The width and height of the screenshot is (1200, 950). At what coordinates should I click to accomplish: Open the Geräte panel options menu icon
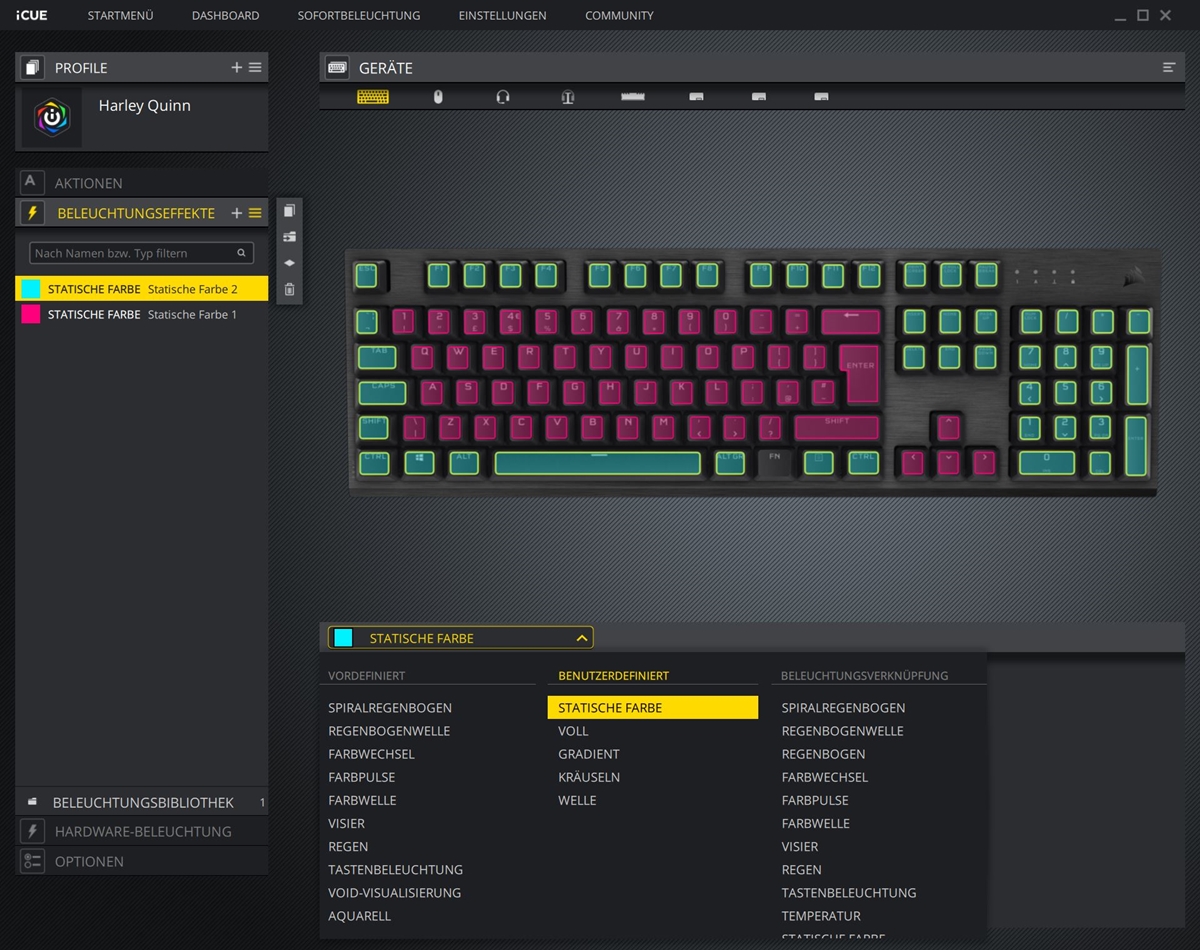click(1168, 67)
